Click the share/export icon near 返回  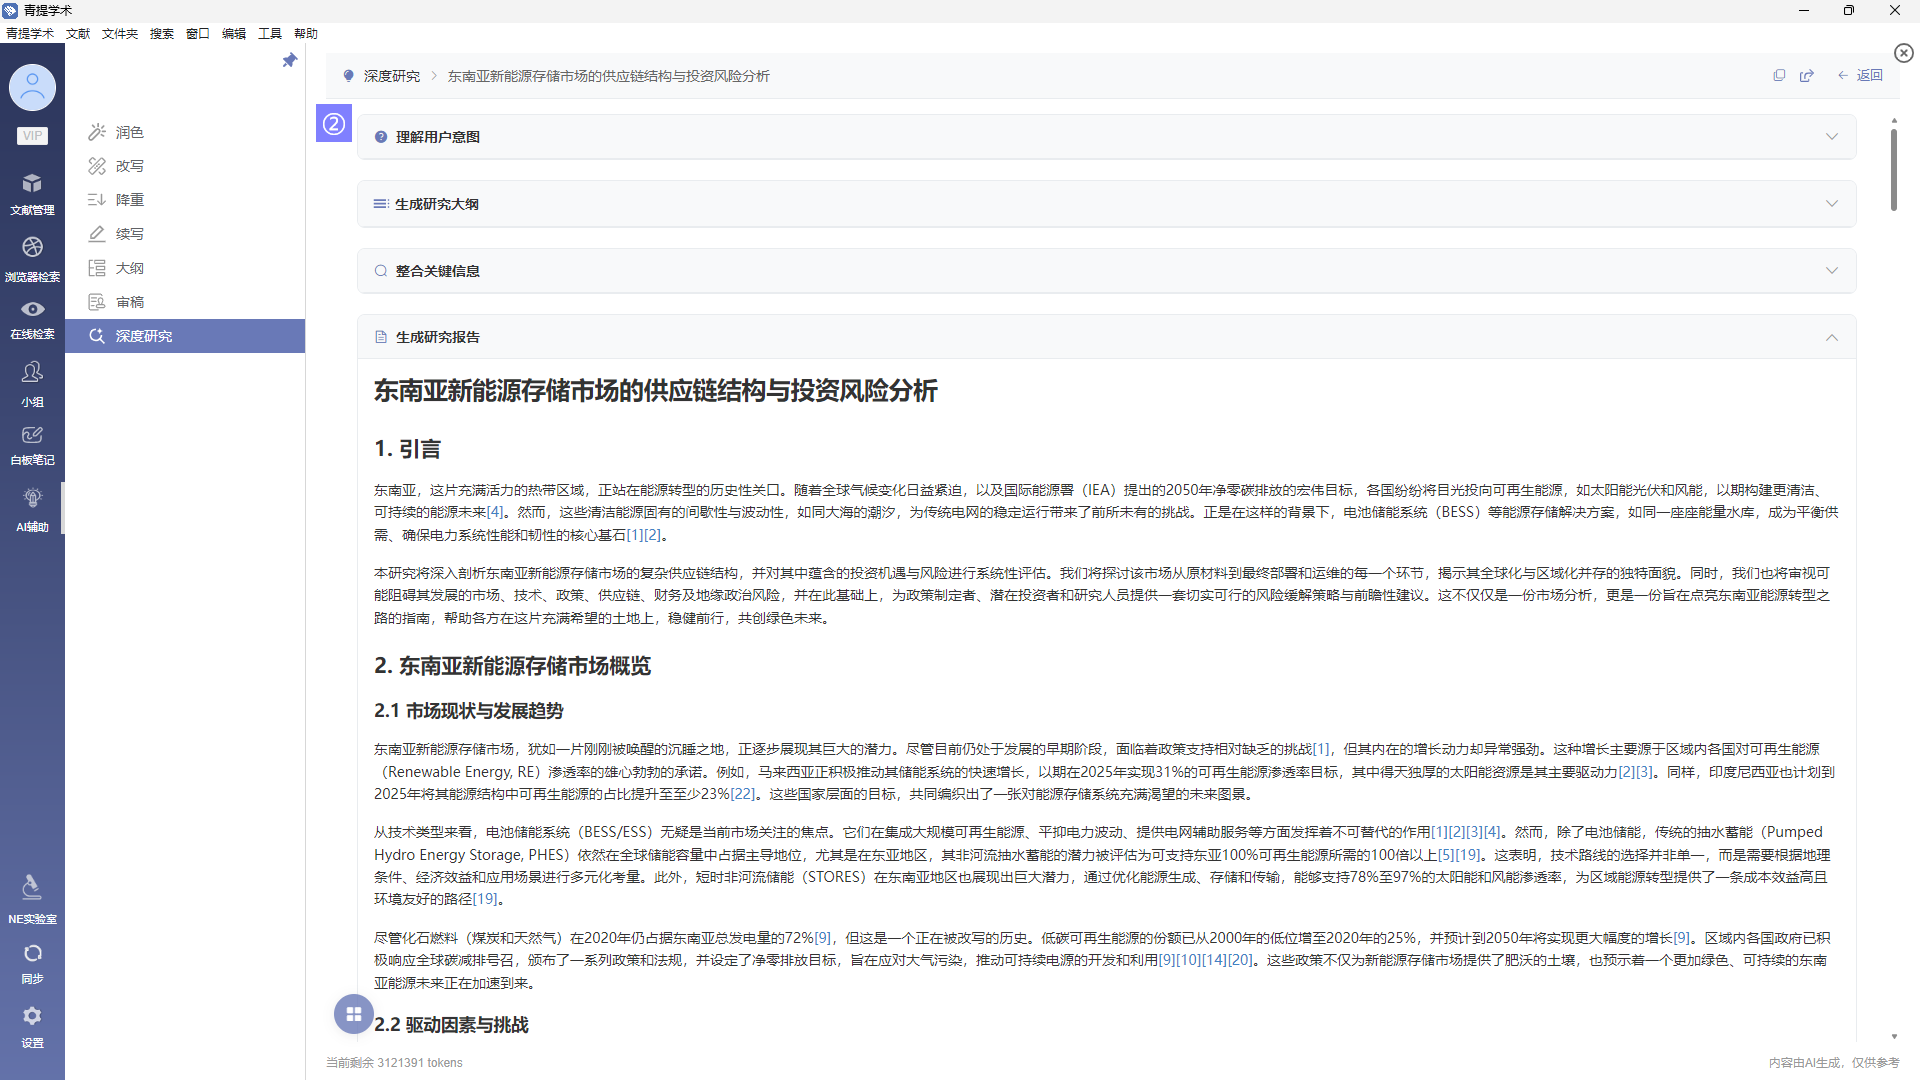coord(1807,76)
